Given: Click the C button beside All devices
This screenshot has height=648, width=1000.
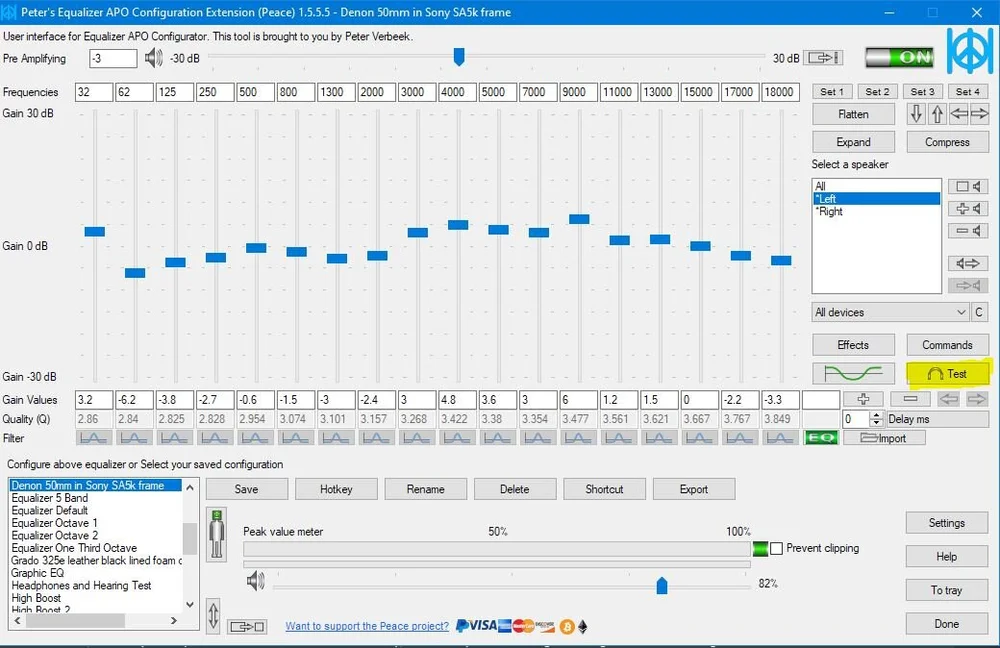Looking at the screenshot, I should [979, 312].
